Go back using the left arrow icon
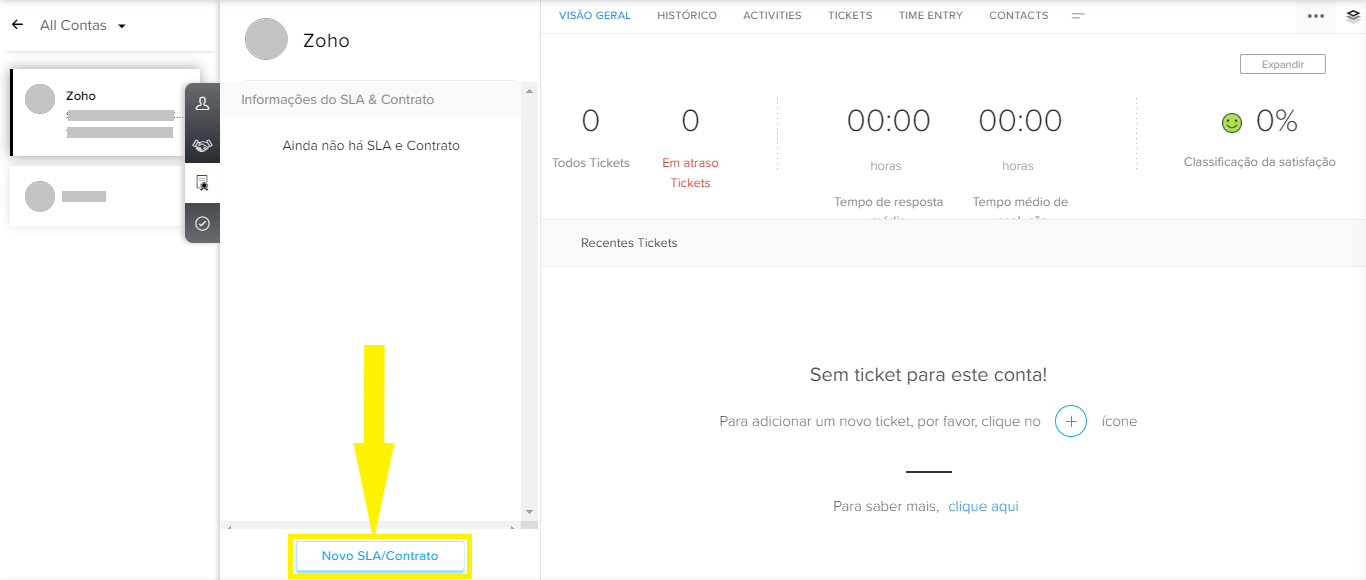This screenshot has height=580, width=1366. 17,25
